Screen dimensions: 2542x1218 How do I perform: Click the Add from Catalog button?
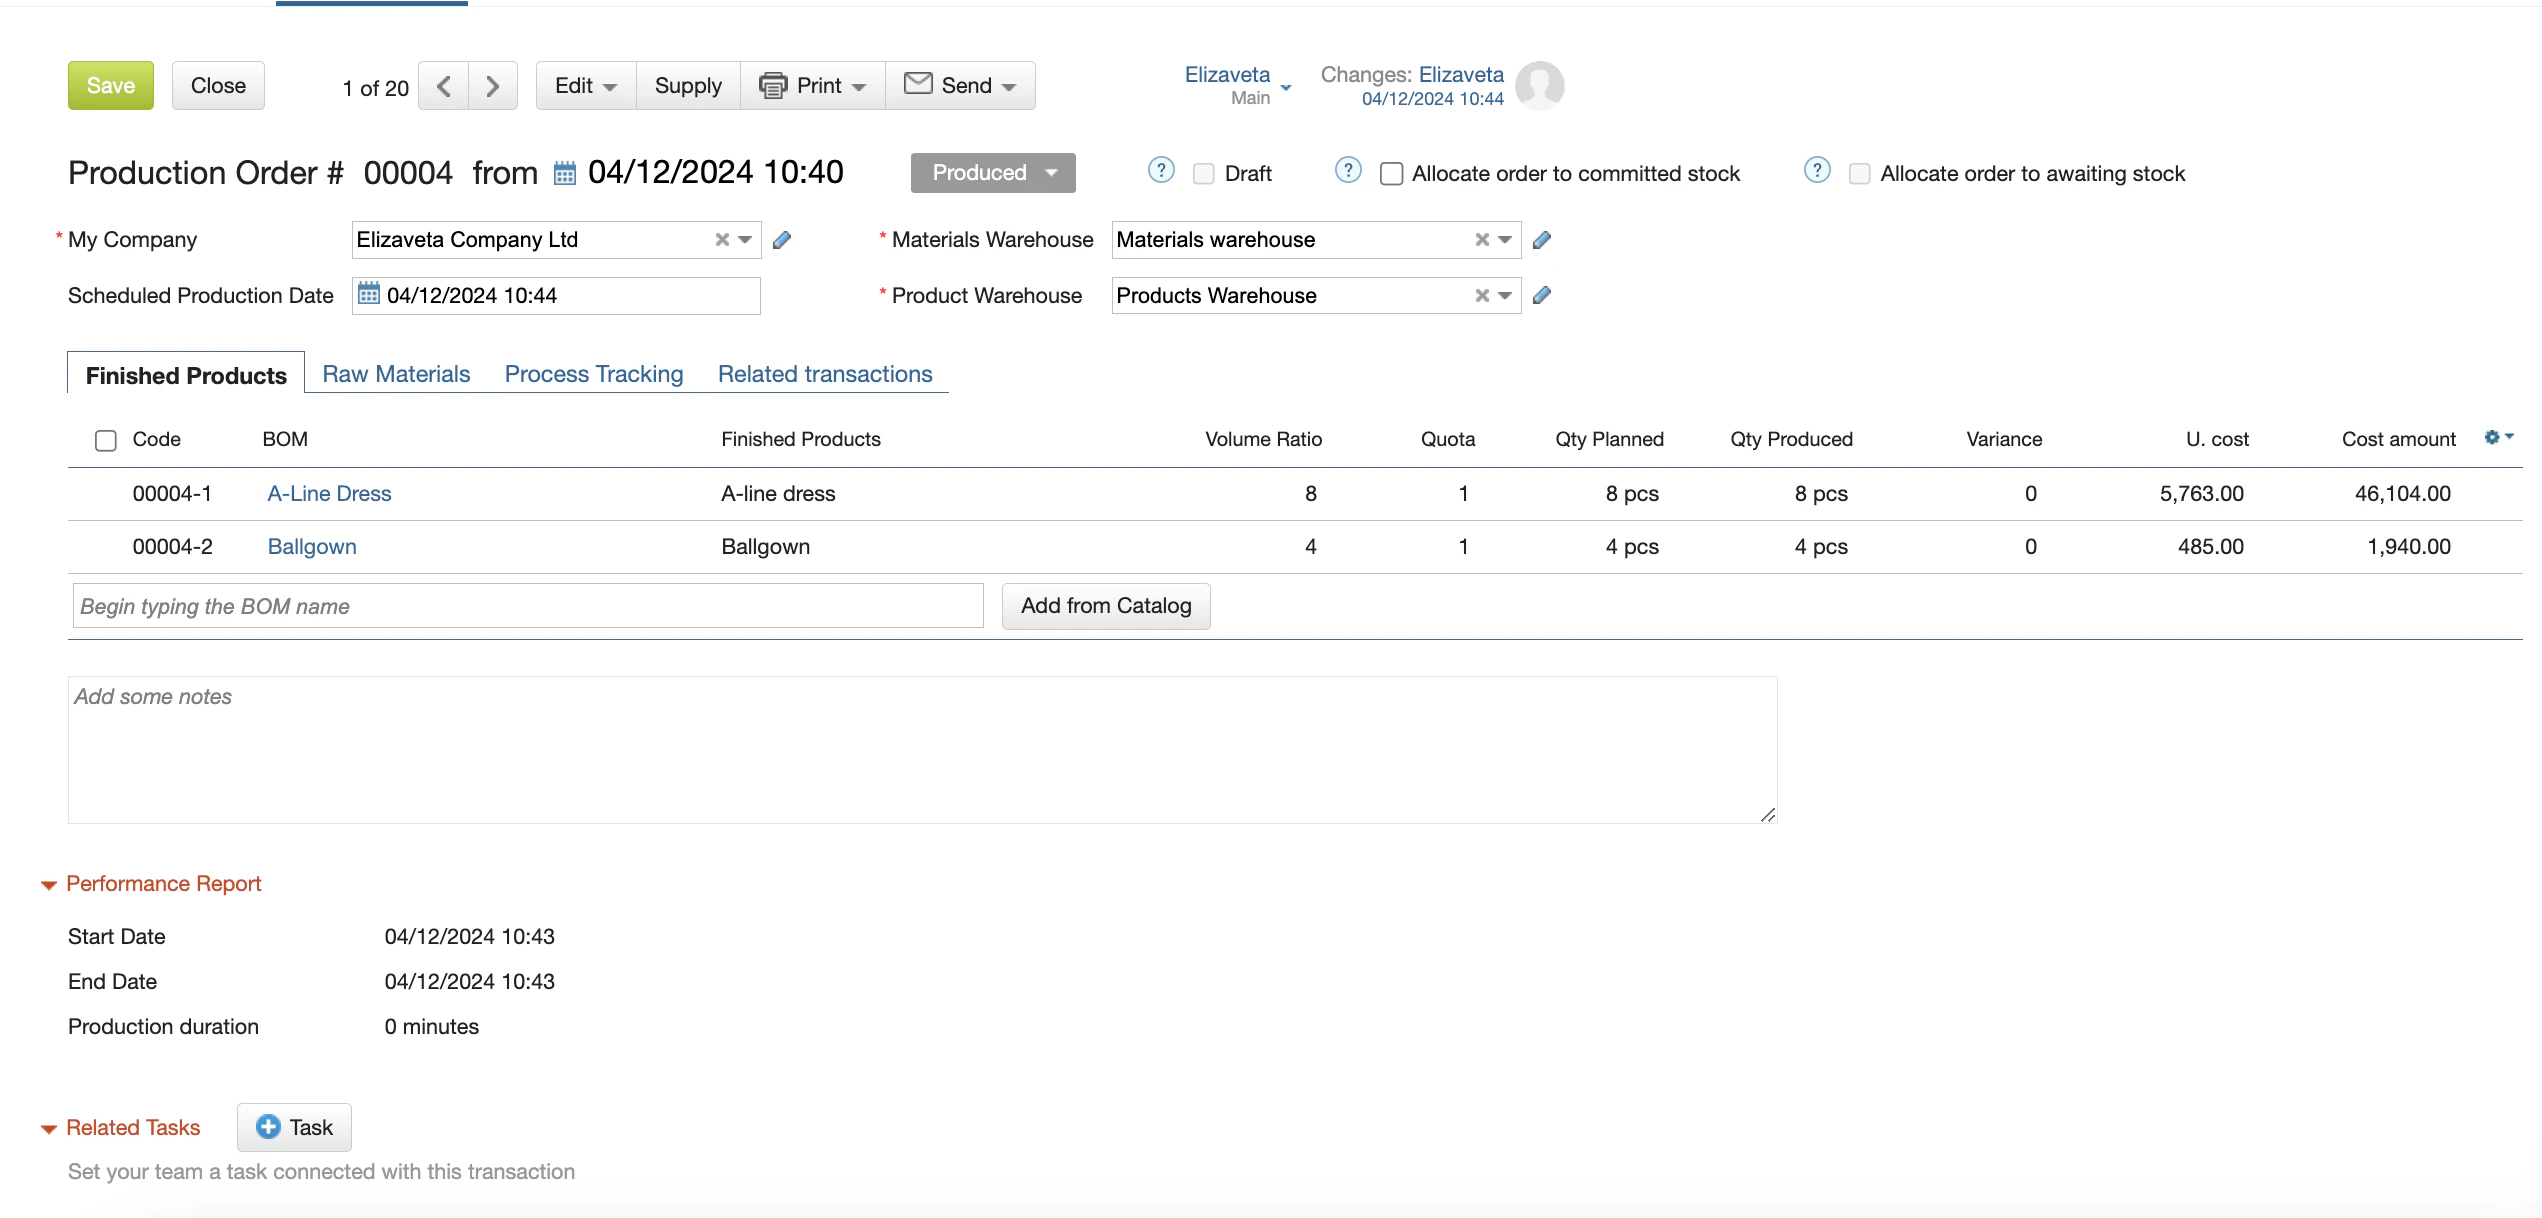click(1105, 605)
